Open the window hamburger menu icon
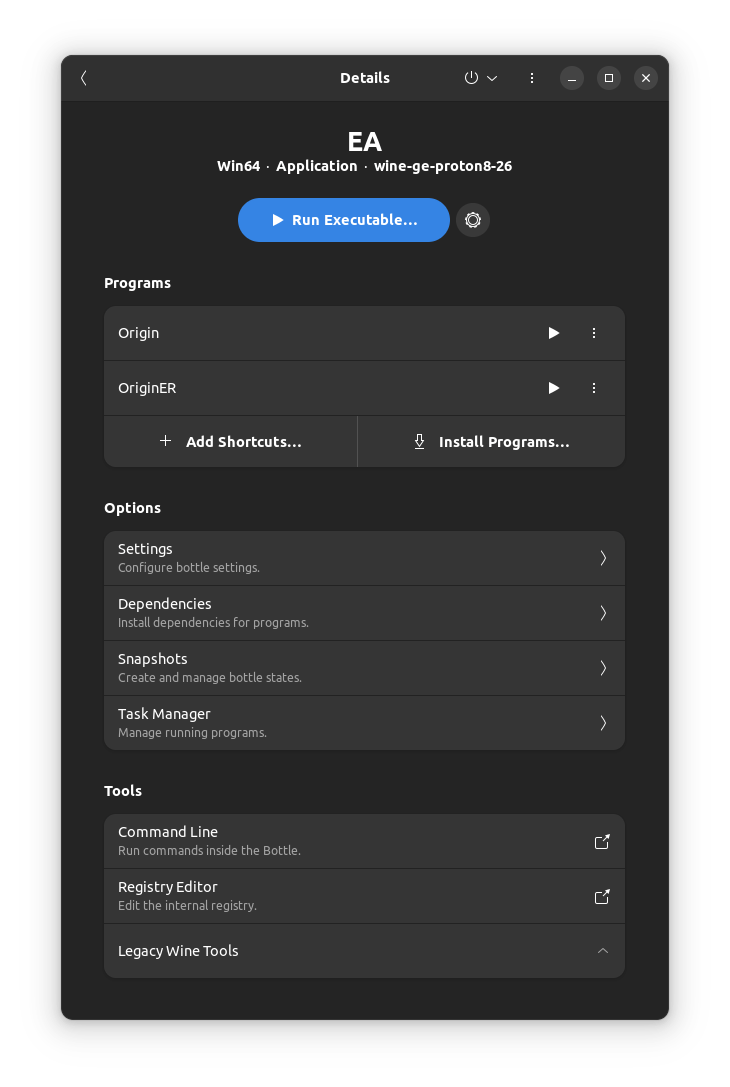Viewport: 730px width, 1087px height. click(532, 78)
